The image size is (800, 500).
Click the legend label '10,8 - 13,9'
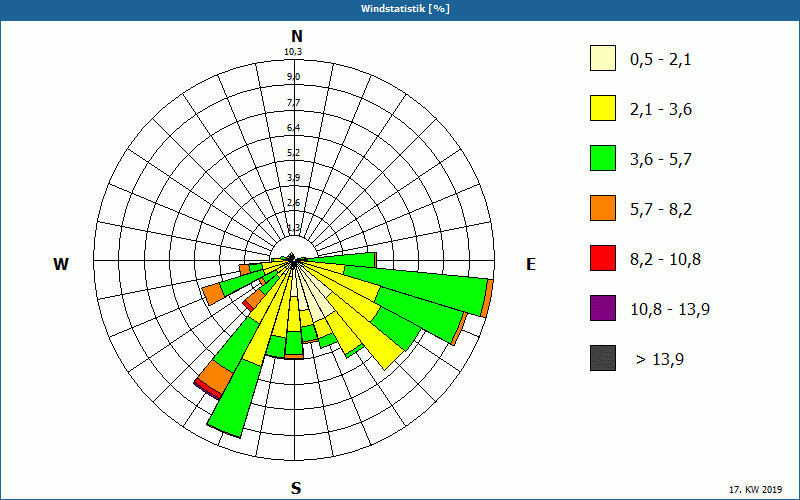[x=670, y=310]
